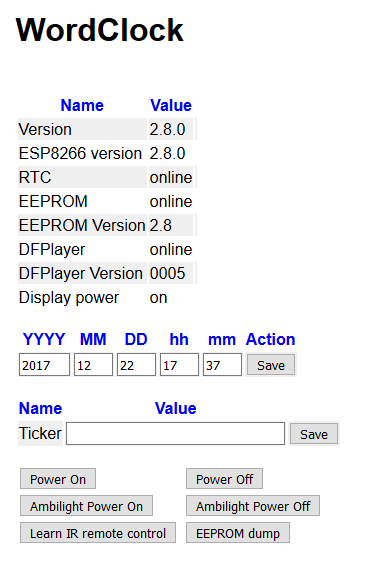
Task: Click the Power On button
Action: (x=58, y=479)
